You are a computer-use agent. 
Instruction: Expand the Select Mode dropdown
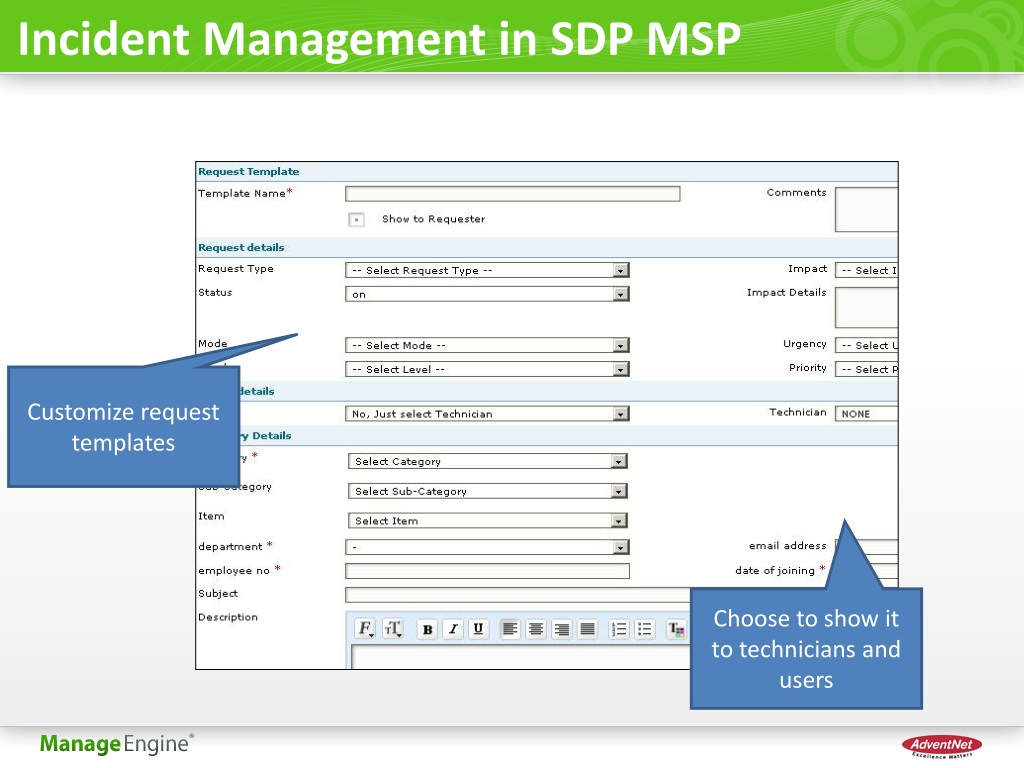pyautogui.click(x=487, y=345)
